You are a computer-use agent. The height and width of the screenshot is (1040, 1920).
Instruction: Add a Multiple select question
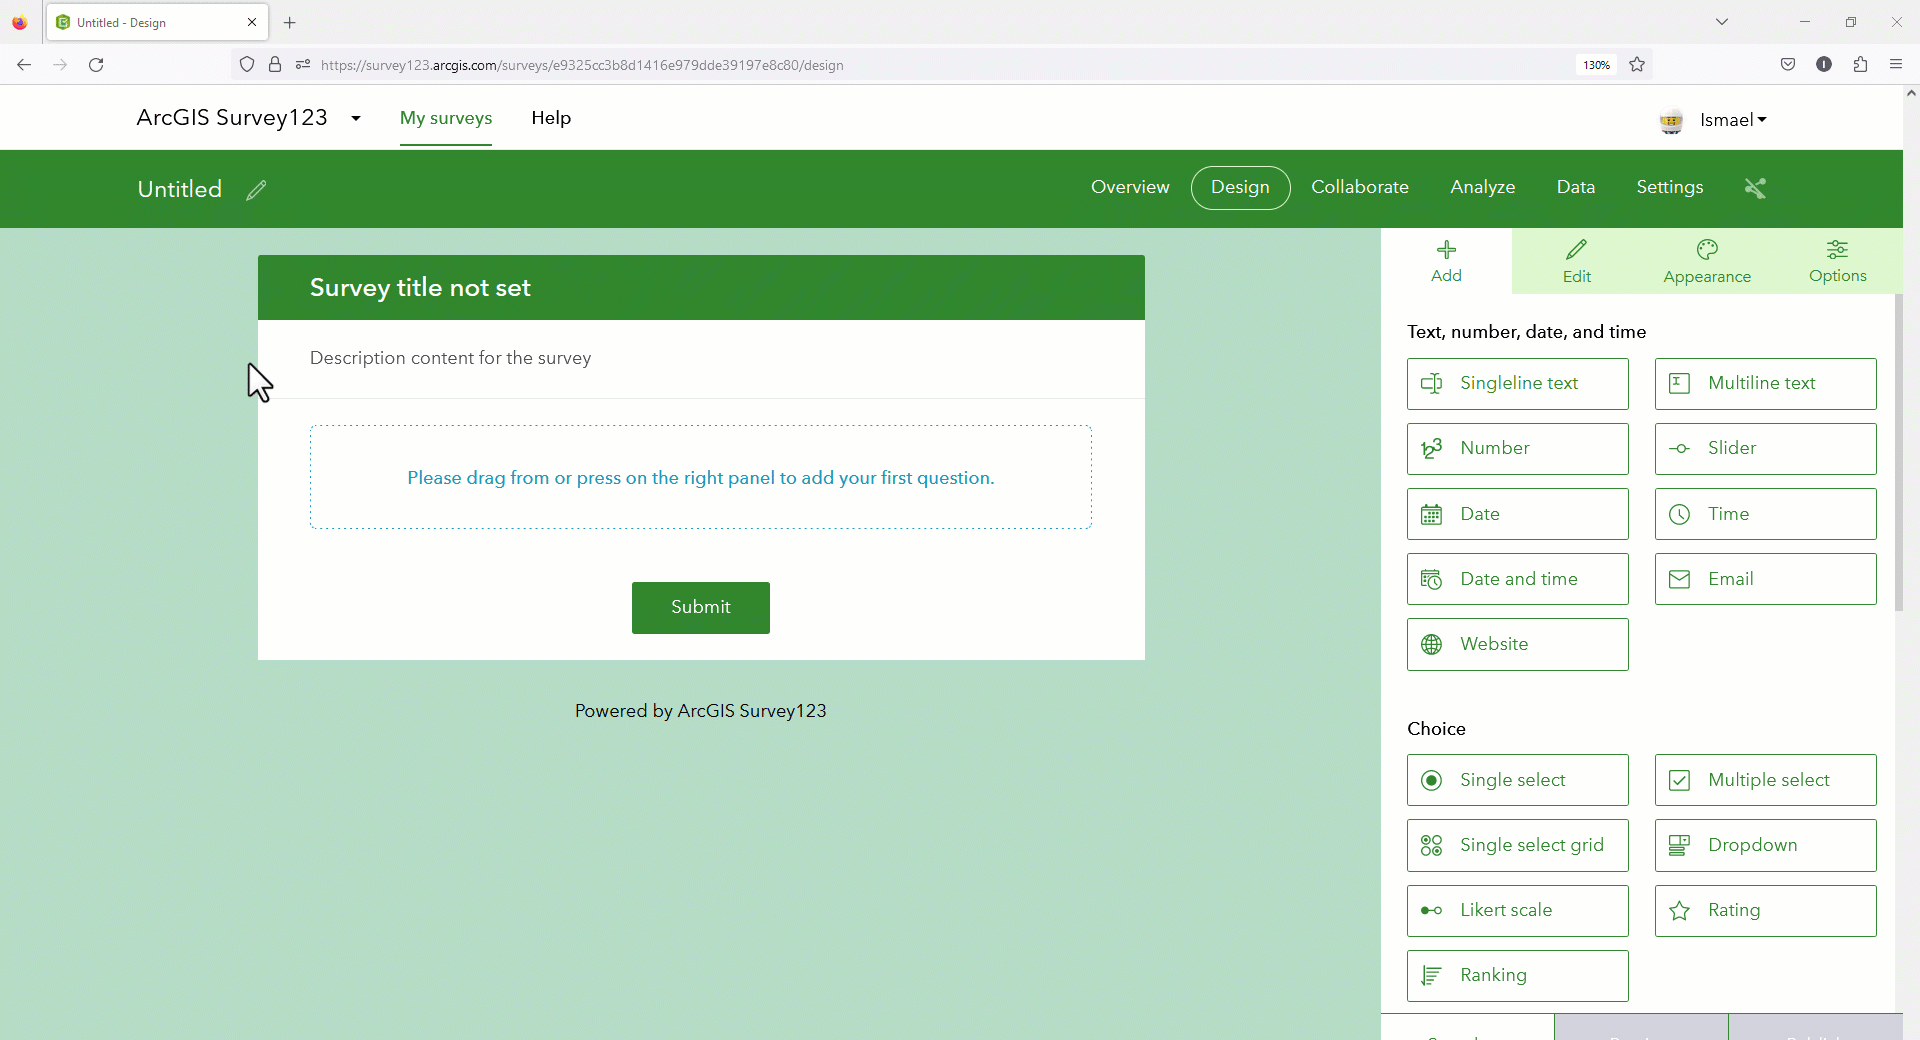pyautogui.click(x=1765, y=780)
